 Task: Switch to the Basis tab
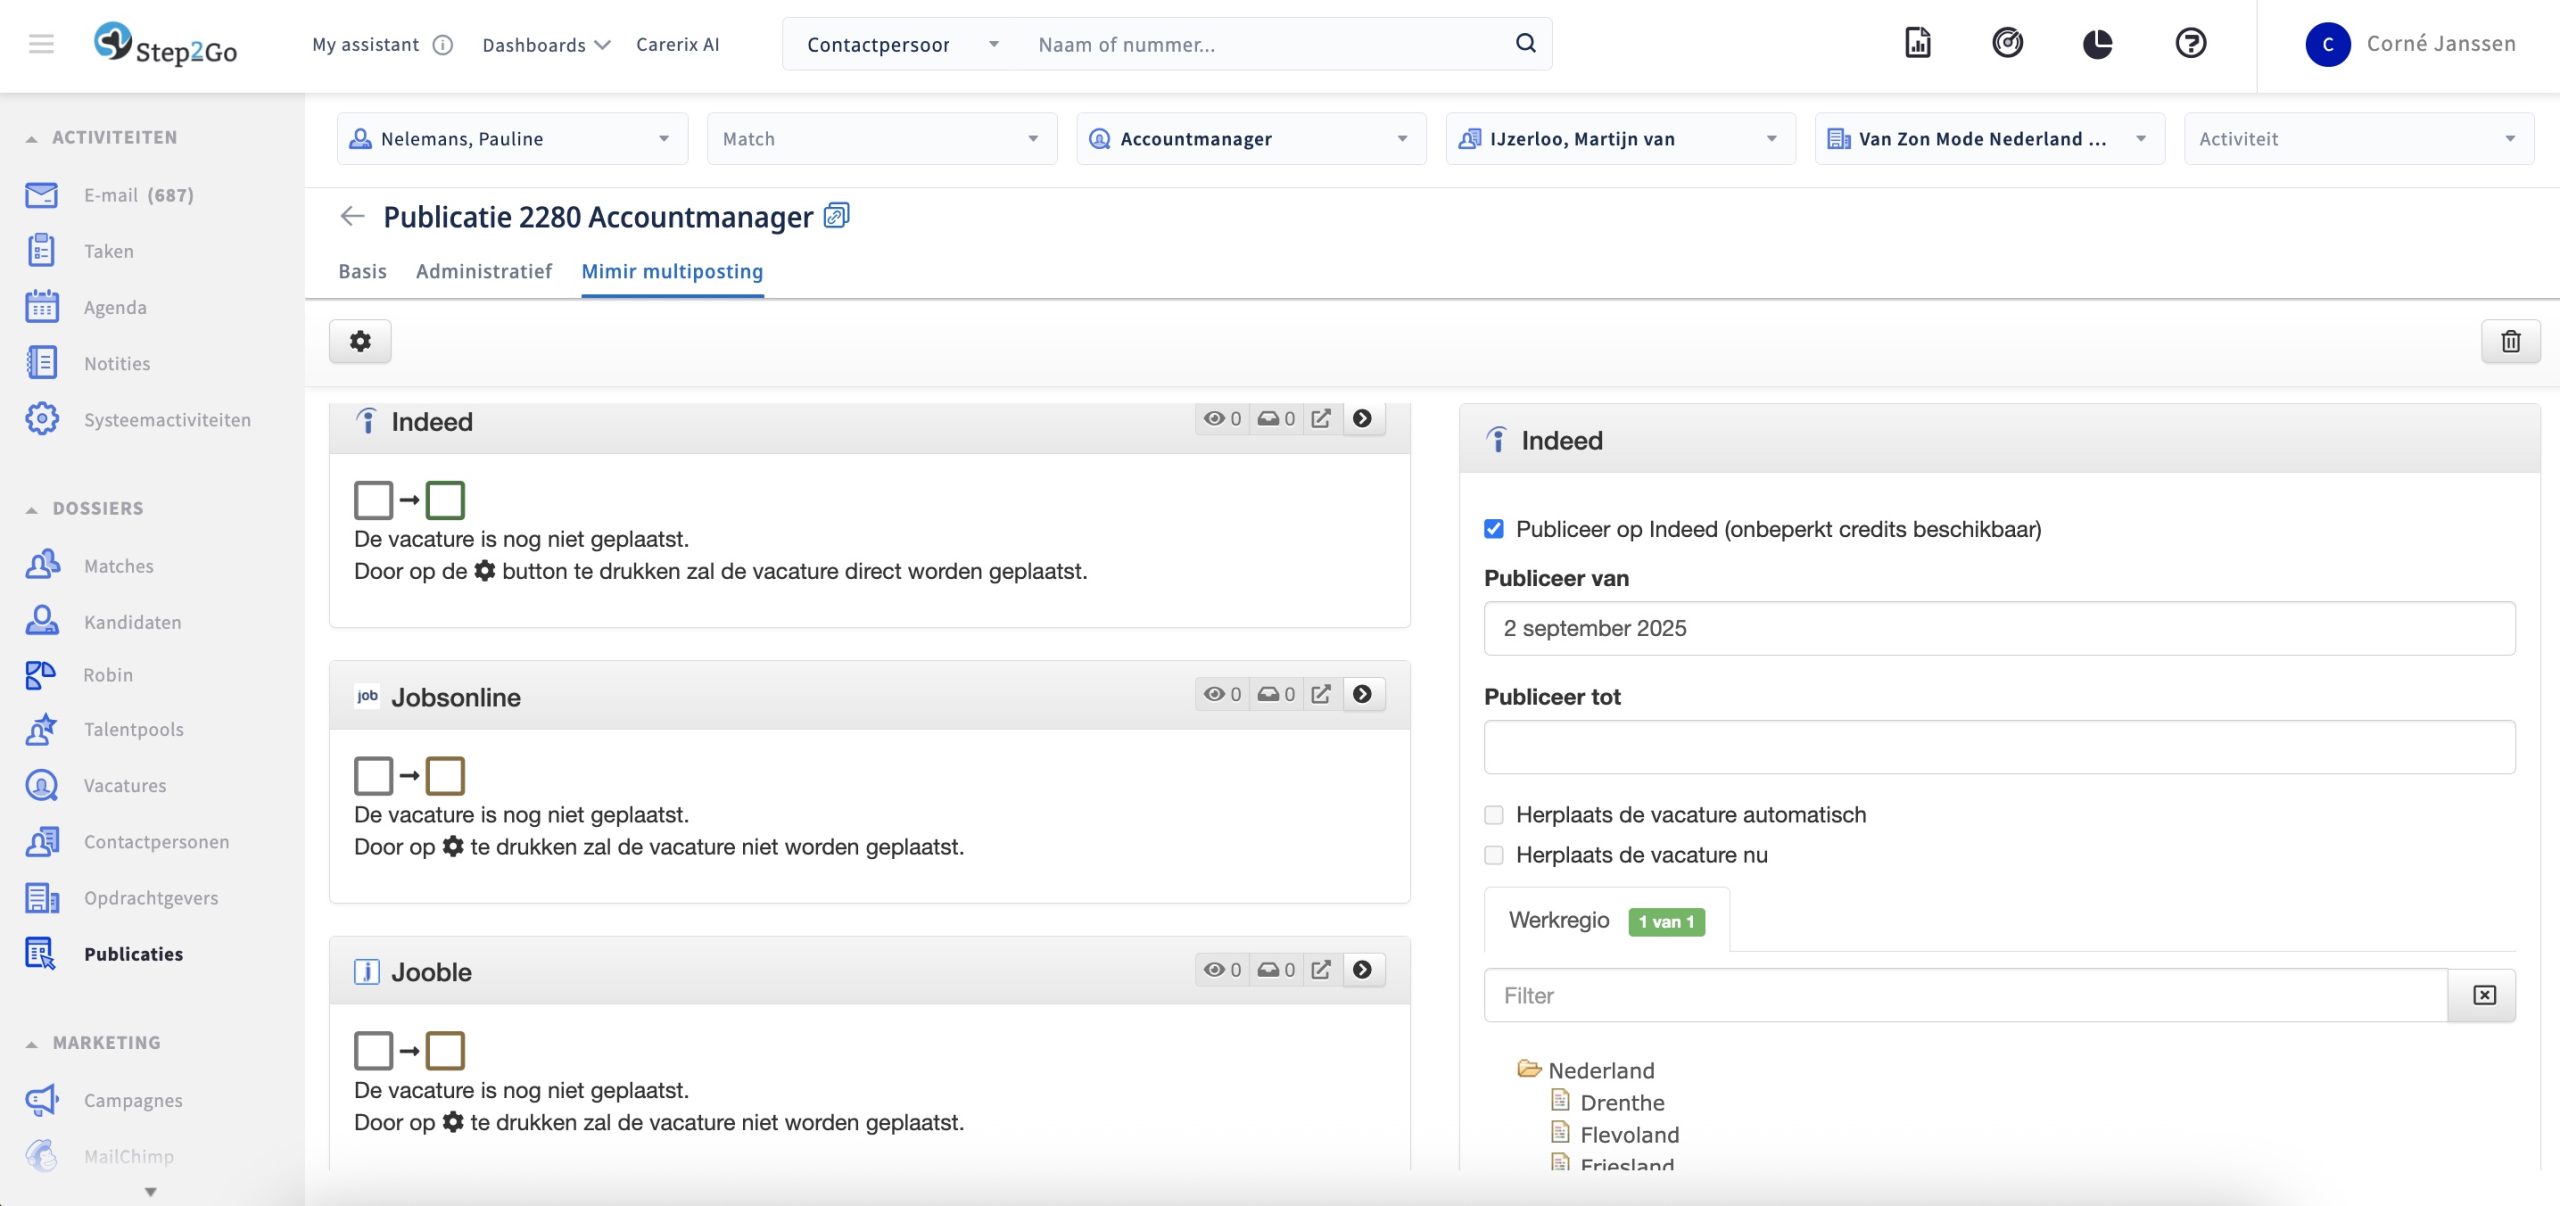(362, 271)
